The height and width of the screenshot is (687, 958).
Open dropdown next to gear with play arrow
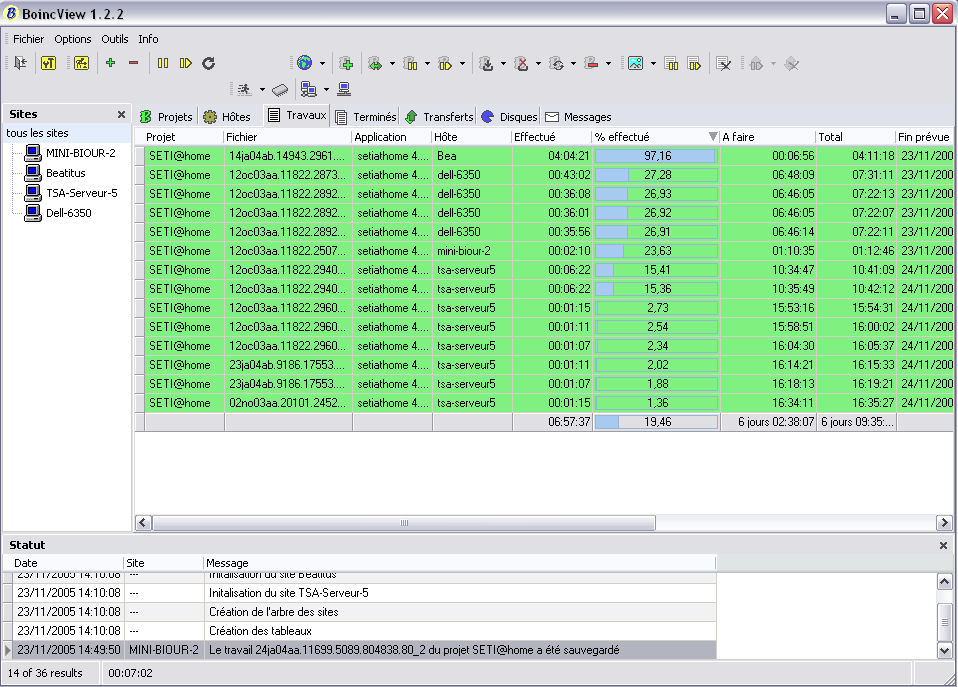click(x=463, y=64)
